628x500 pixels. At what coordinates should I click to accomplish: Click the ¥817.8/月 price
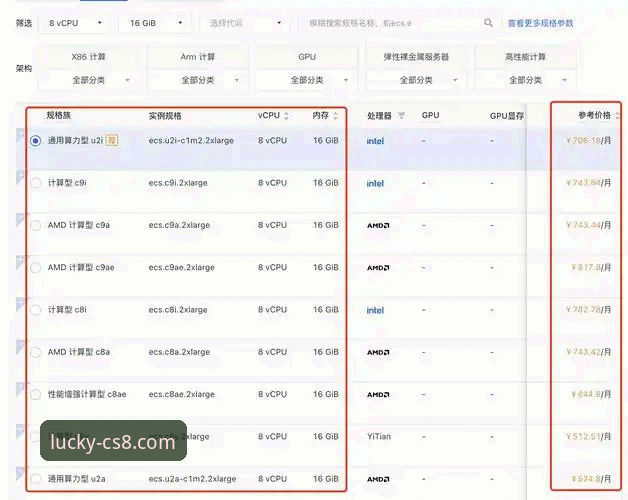[x=591, y=267]
